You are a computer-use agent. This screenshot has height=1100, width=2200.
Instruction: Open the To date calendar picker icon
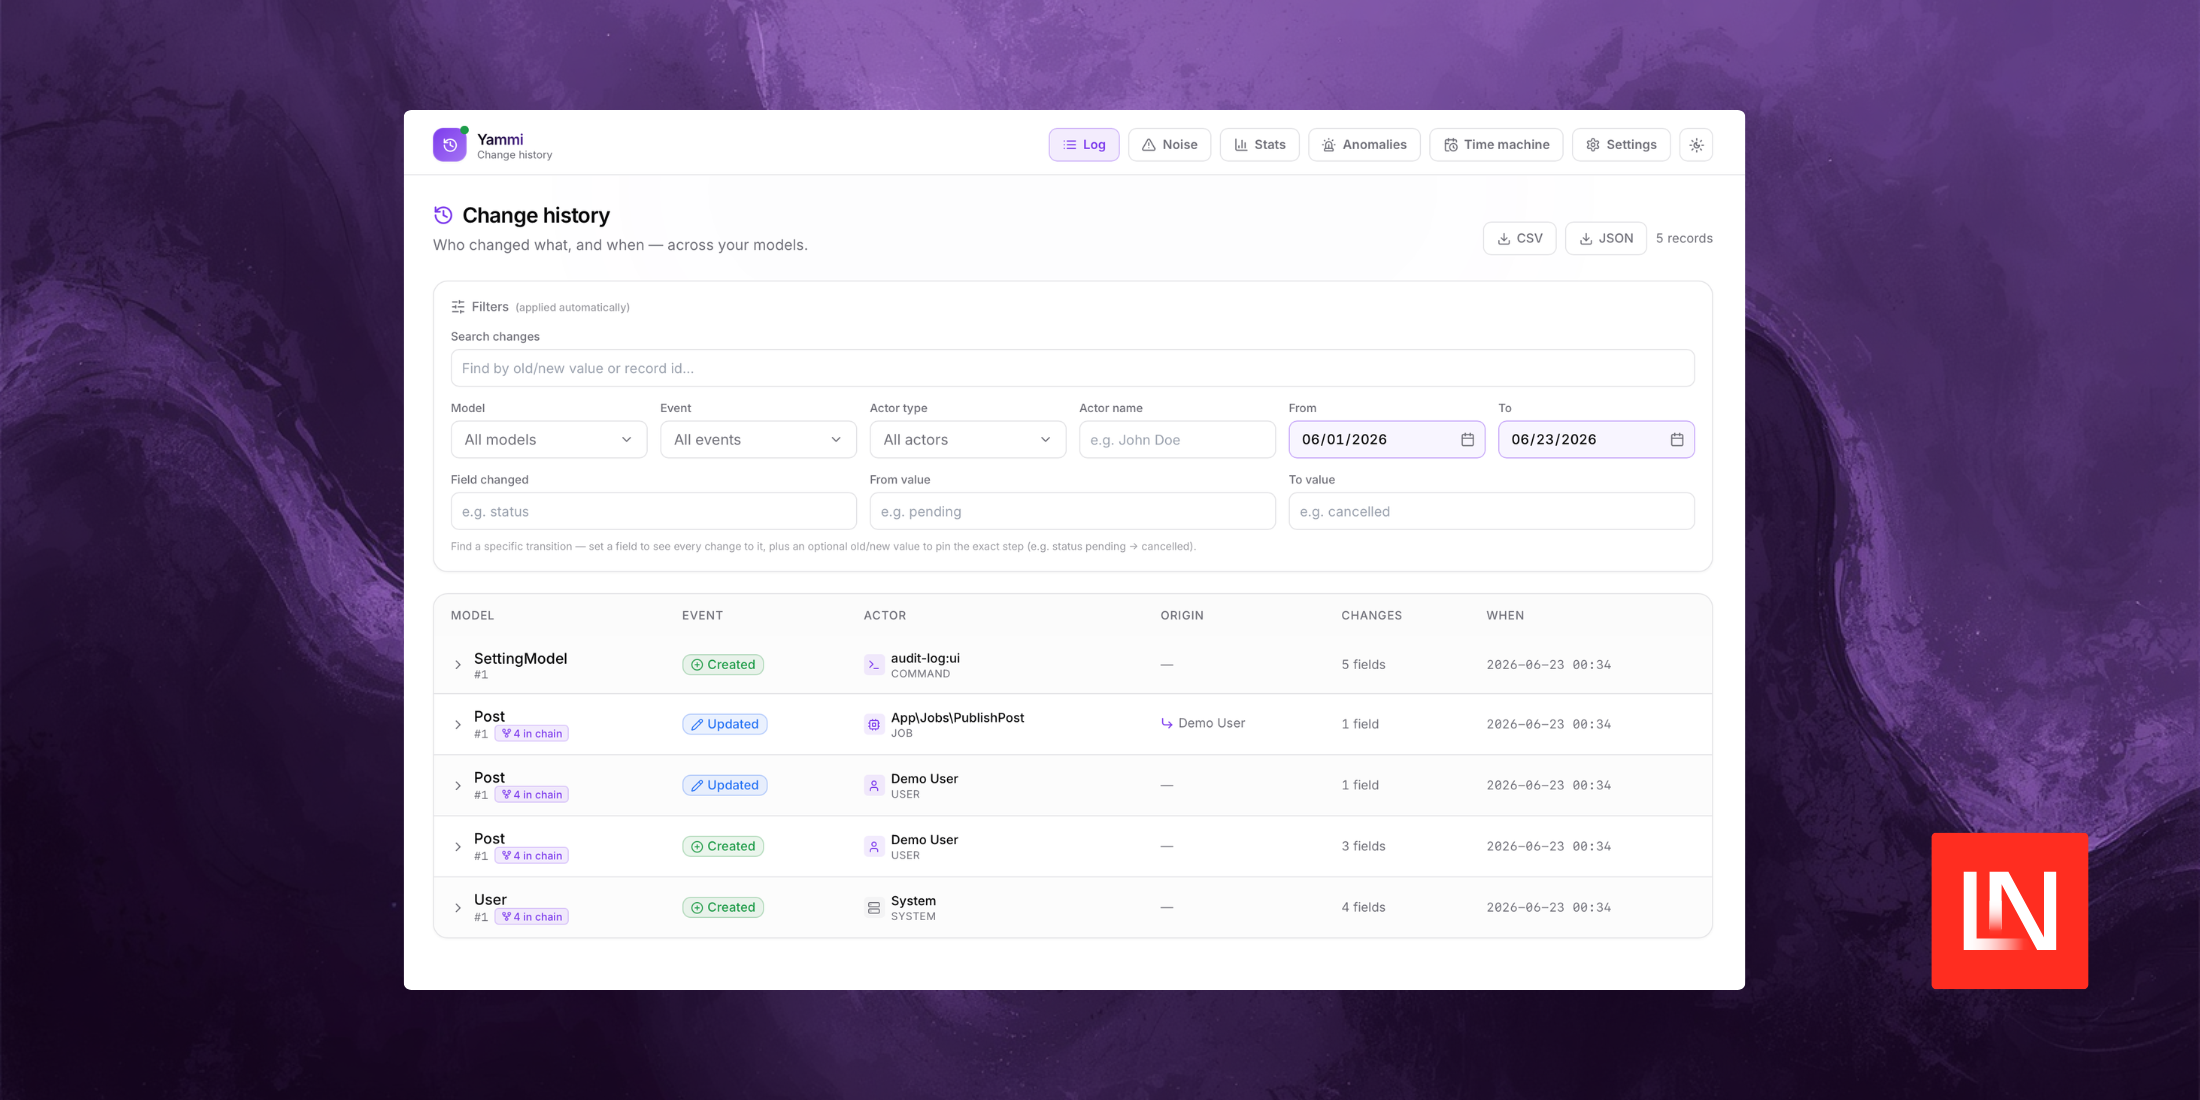pyautogui.click(x=1677, y=440)
